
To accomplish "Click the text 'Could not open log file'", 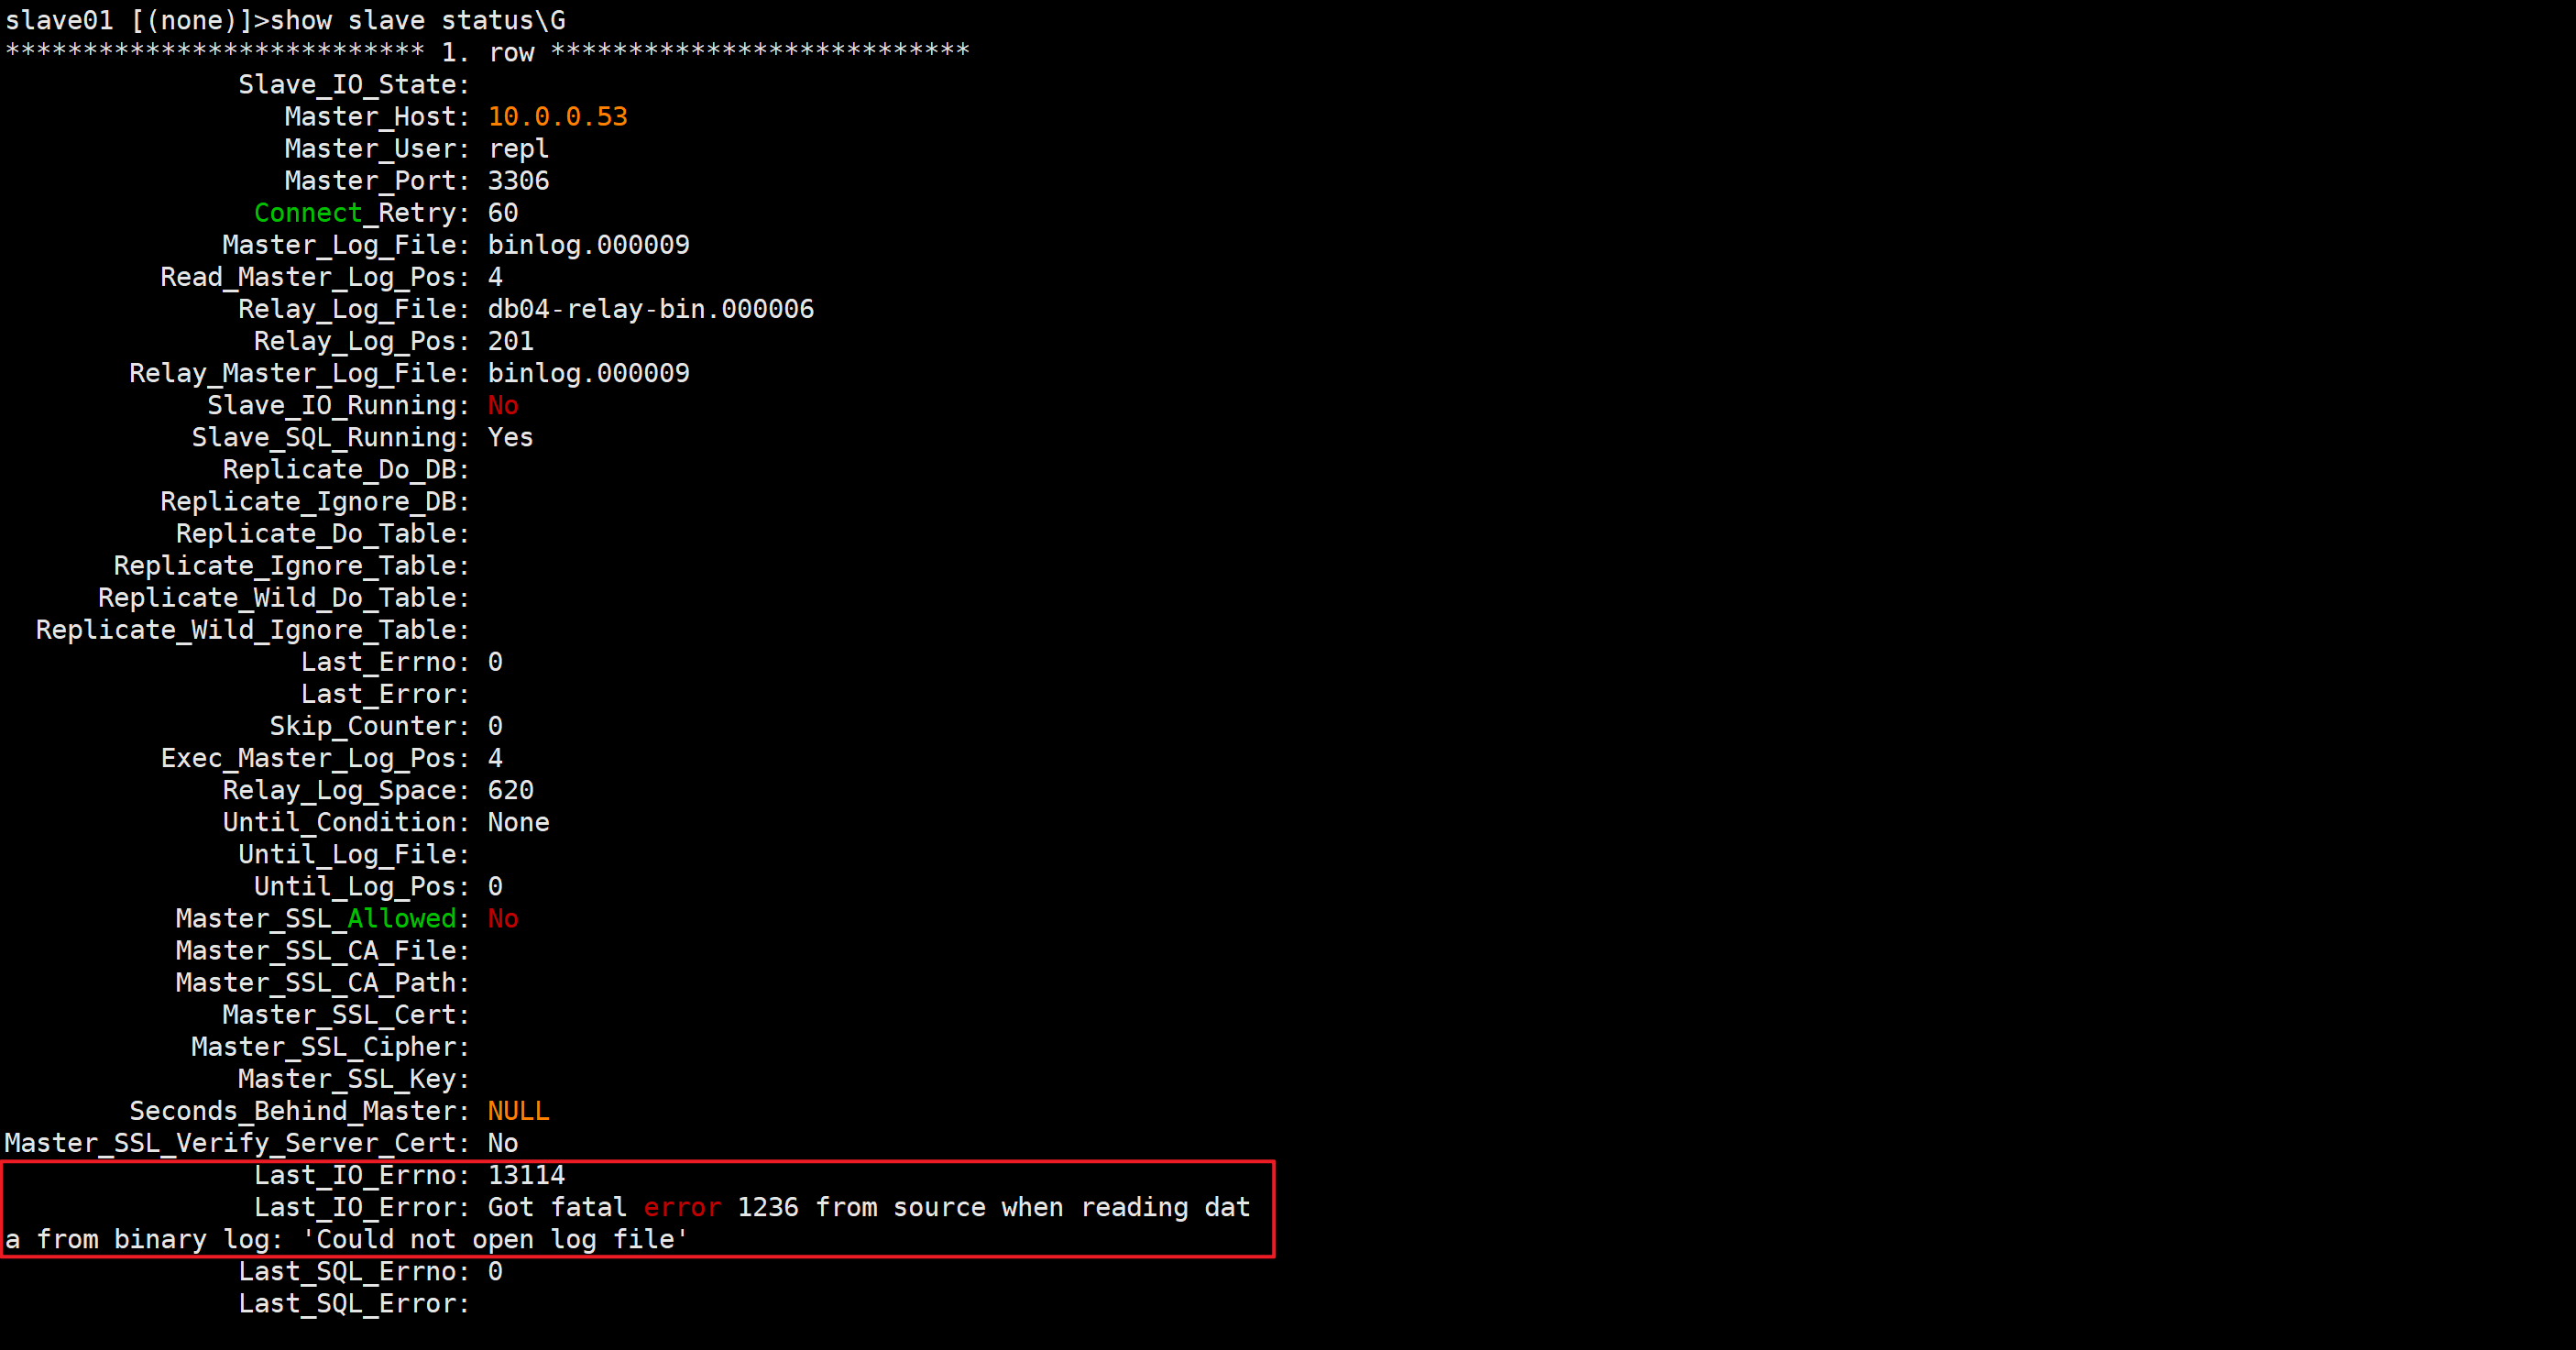I will click(496, 1239).
